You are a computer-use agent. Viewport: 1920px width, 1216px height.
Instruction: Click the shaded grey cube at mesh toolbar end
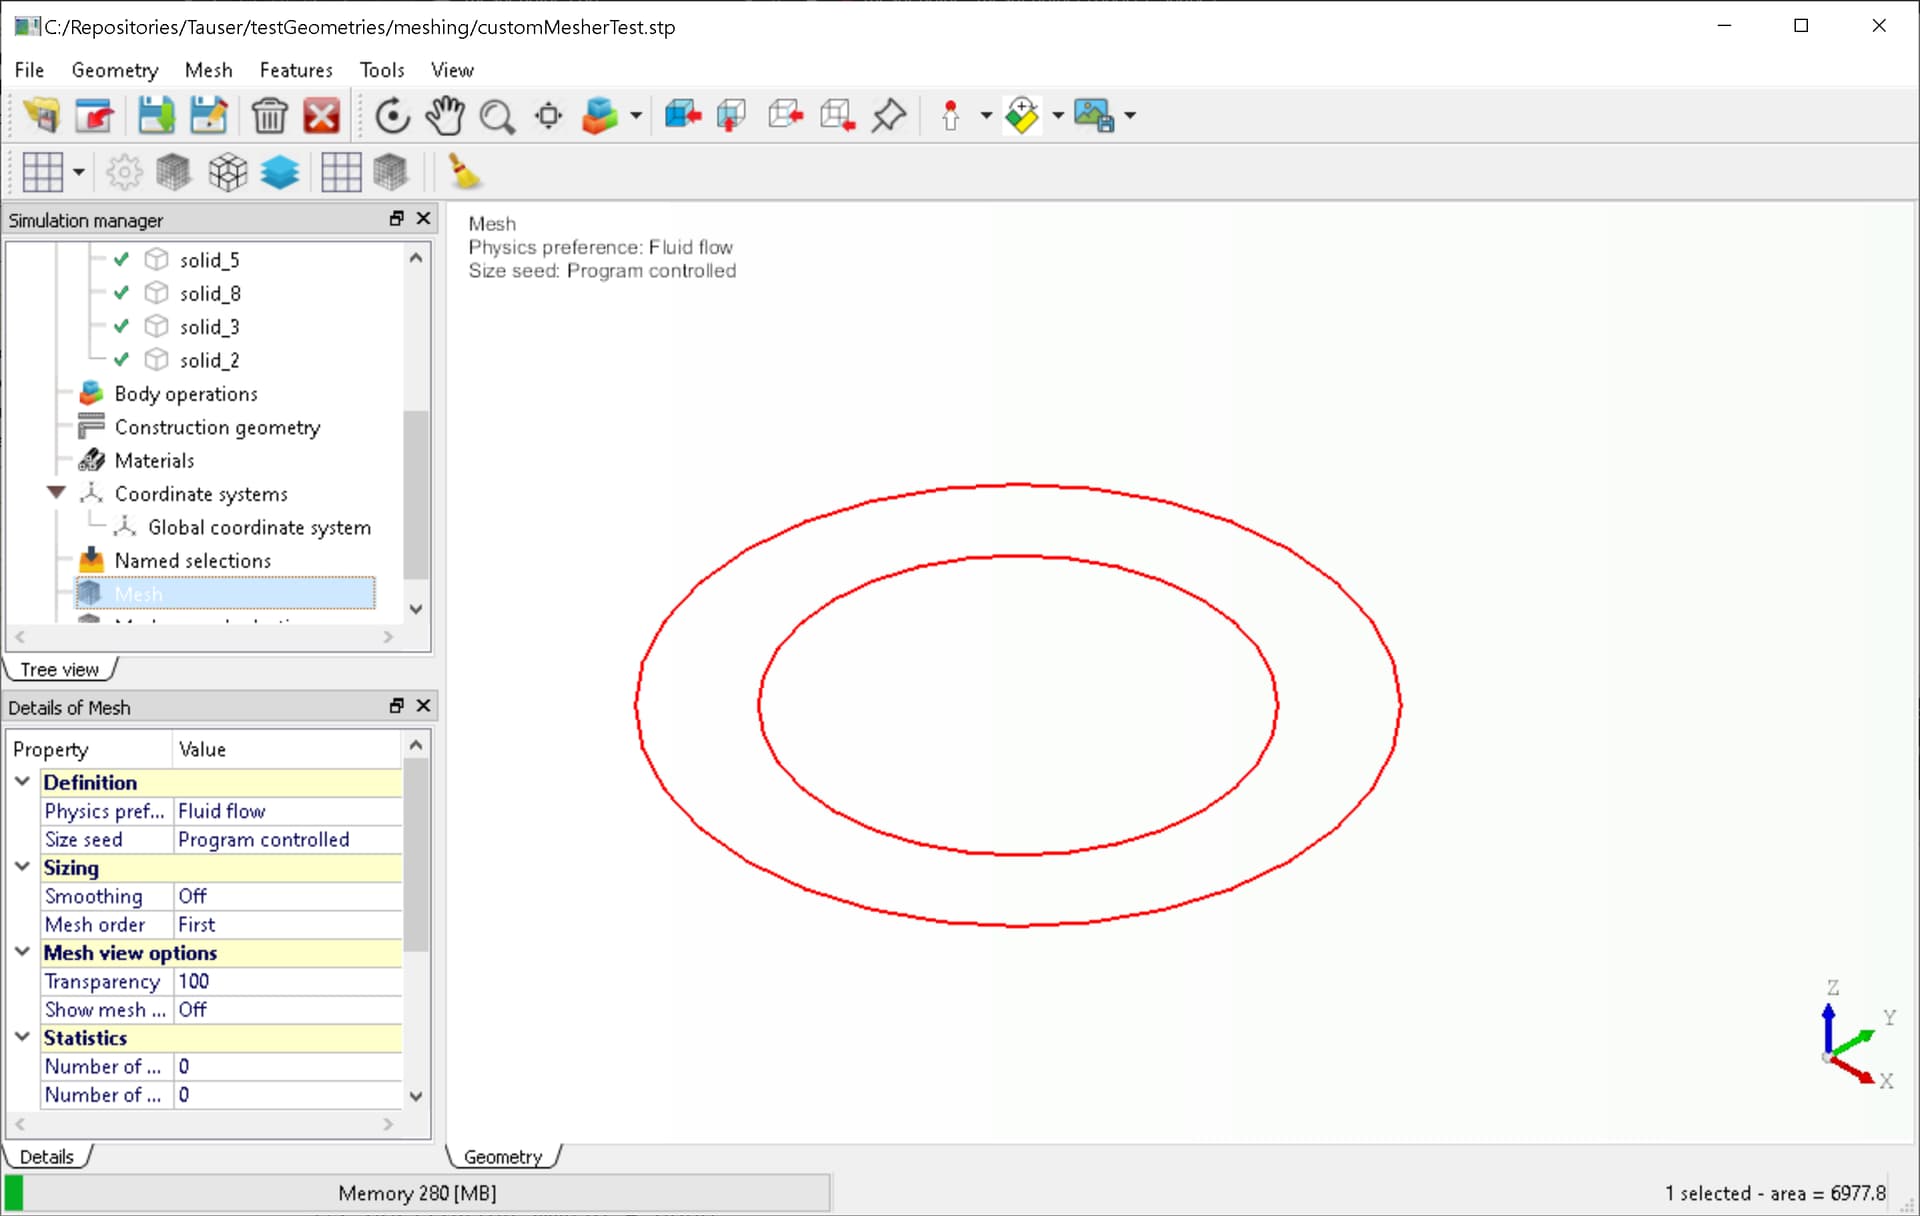tap(390, 172)
